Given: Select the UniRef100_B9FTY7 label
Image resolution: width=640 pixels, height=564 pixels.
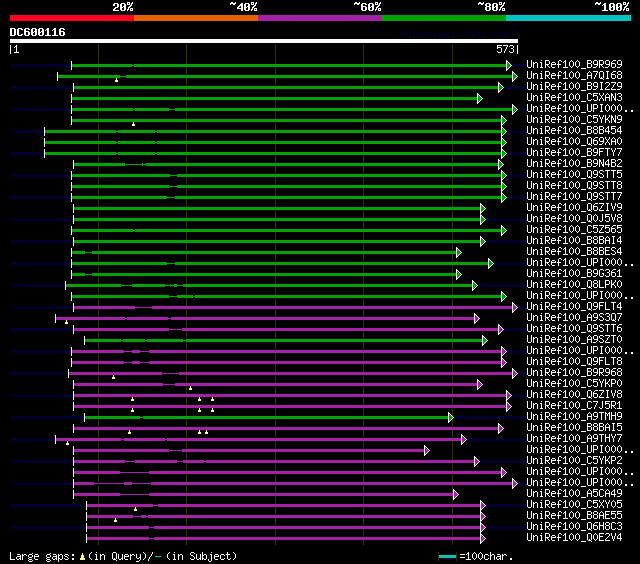Looking at the screenshot, I should tap(574, 153).
